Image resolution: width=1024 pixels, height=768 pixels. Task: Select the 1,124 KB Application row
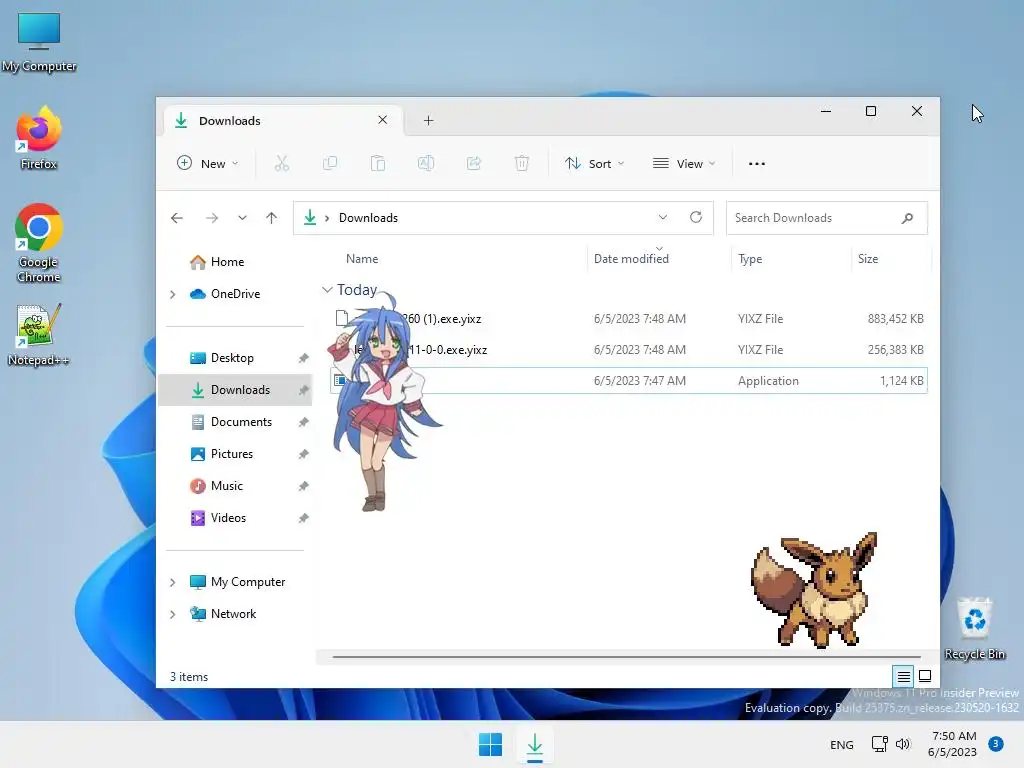point(629,381)
